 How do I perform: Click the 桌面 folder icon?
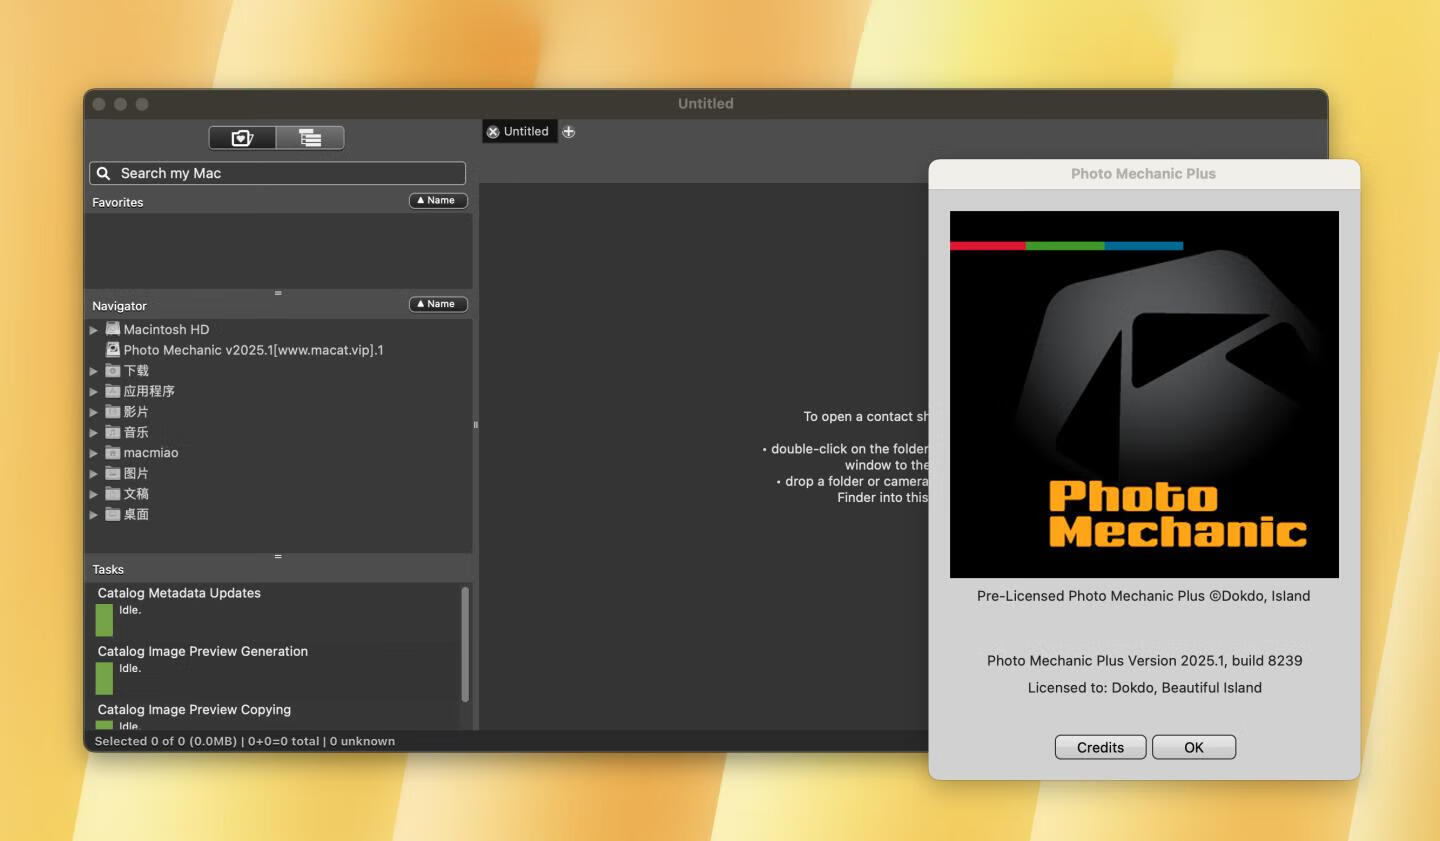pyautogui.click(x=113, y=514)
